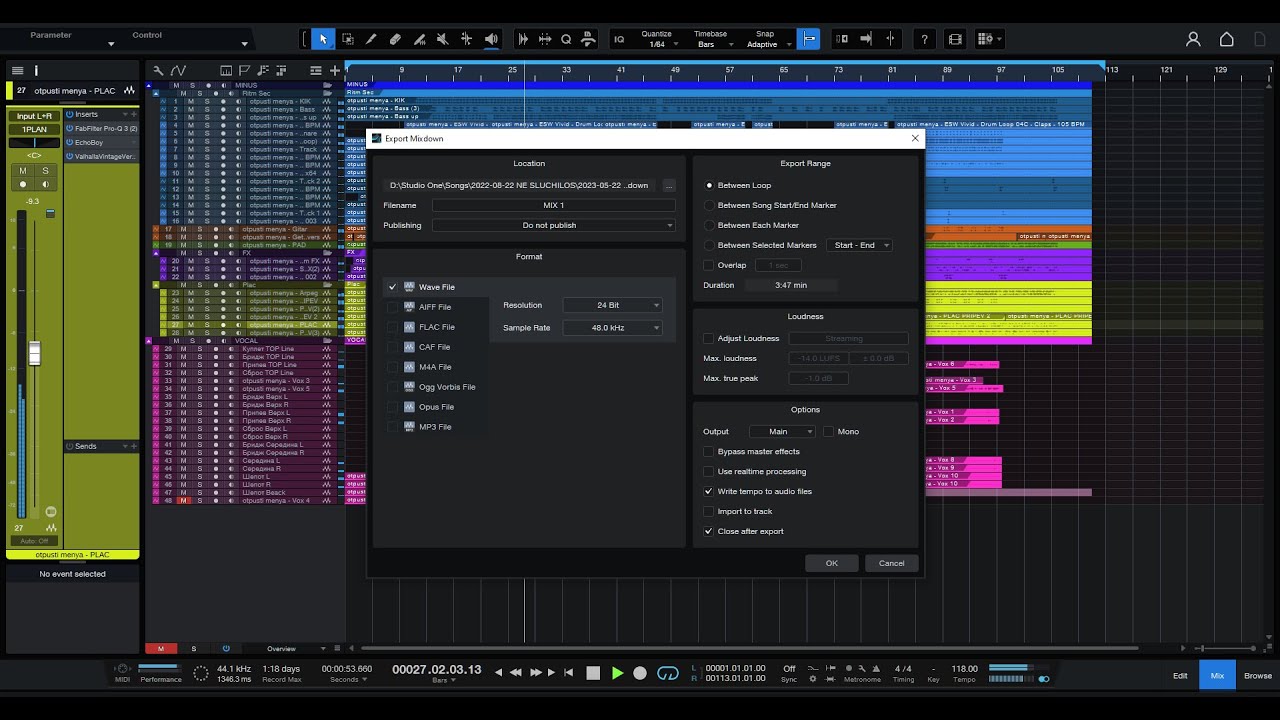Click the Filename field MIX 1
The height and width of the screenshot is (720, 1280).
tap(554, 205)
